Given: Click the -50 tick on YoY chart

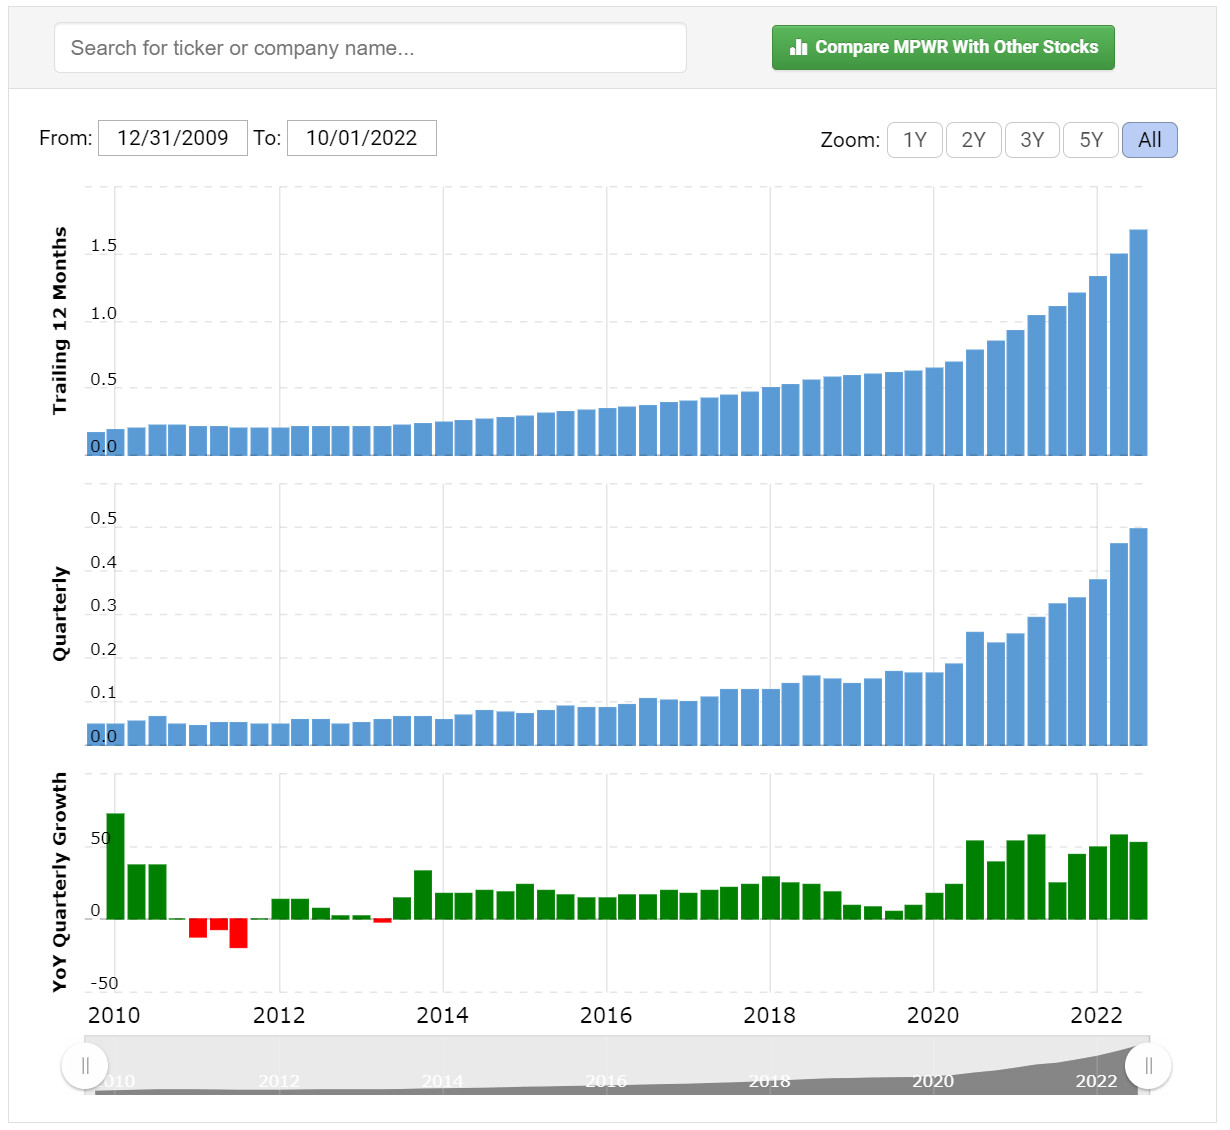Looking at the screenshot, I should (x=104, y=983).
